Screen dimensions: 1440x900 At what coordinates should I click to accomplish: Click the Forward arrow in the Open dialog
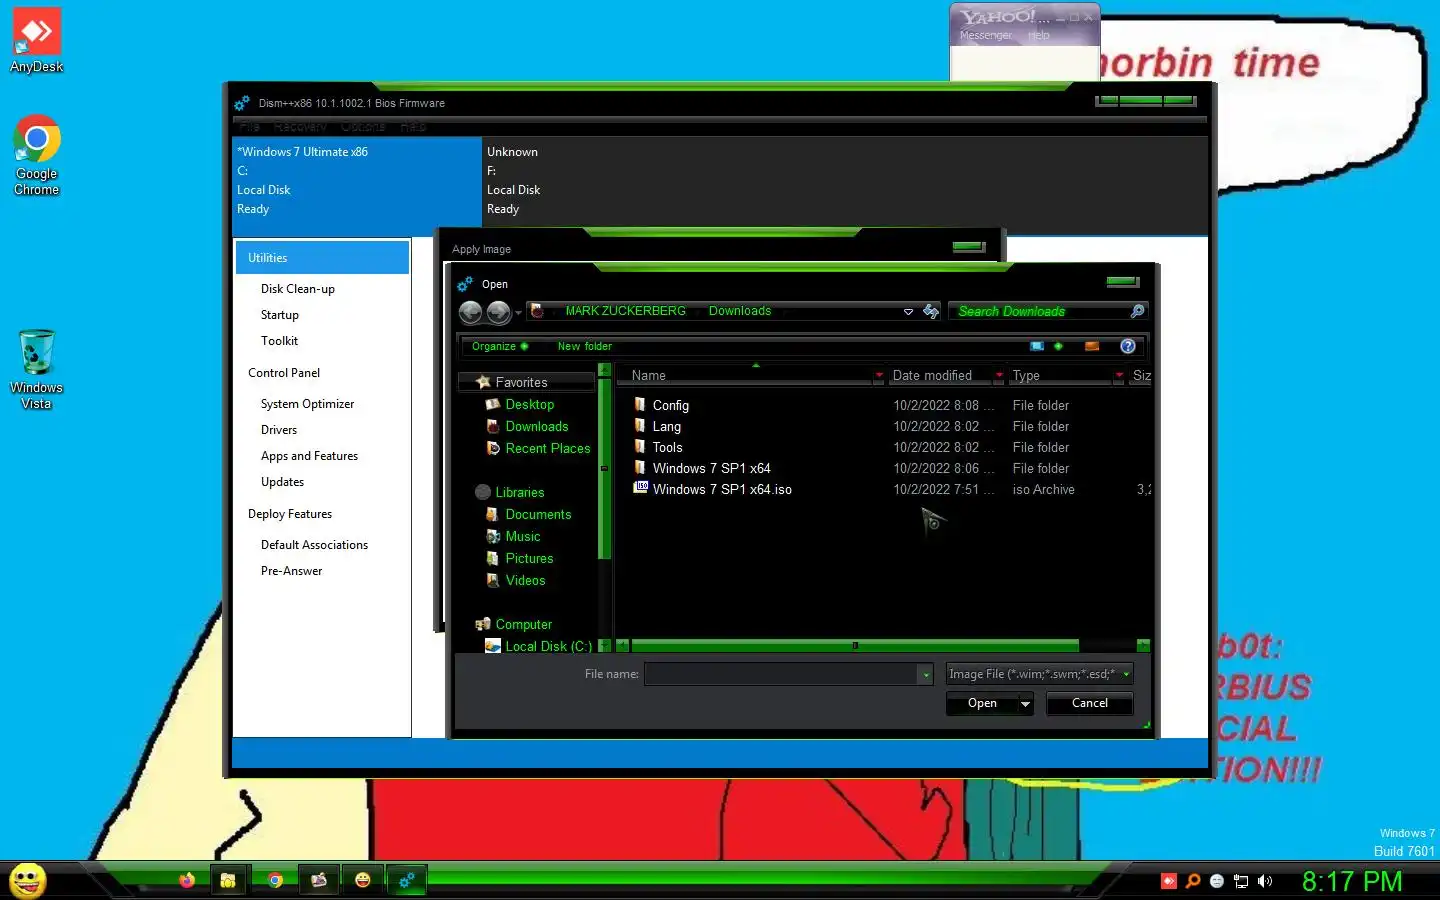498,312
